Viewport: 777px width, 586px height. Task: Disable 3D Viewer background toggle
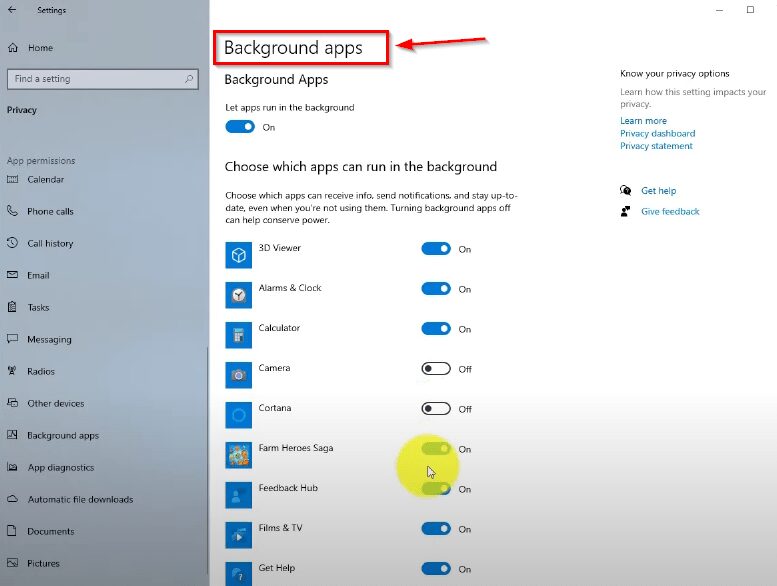tap(436, 249)
